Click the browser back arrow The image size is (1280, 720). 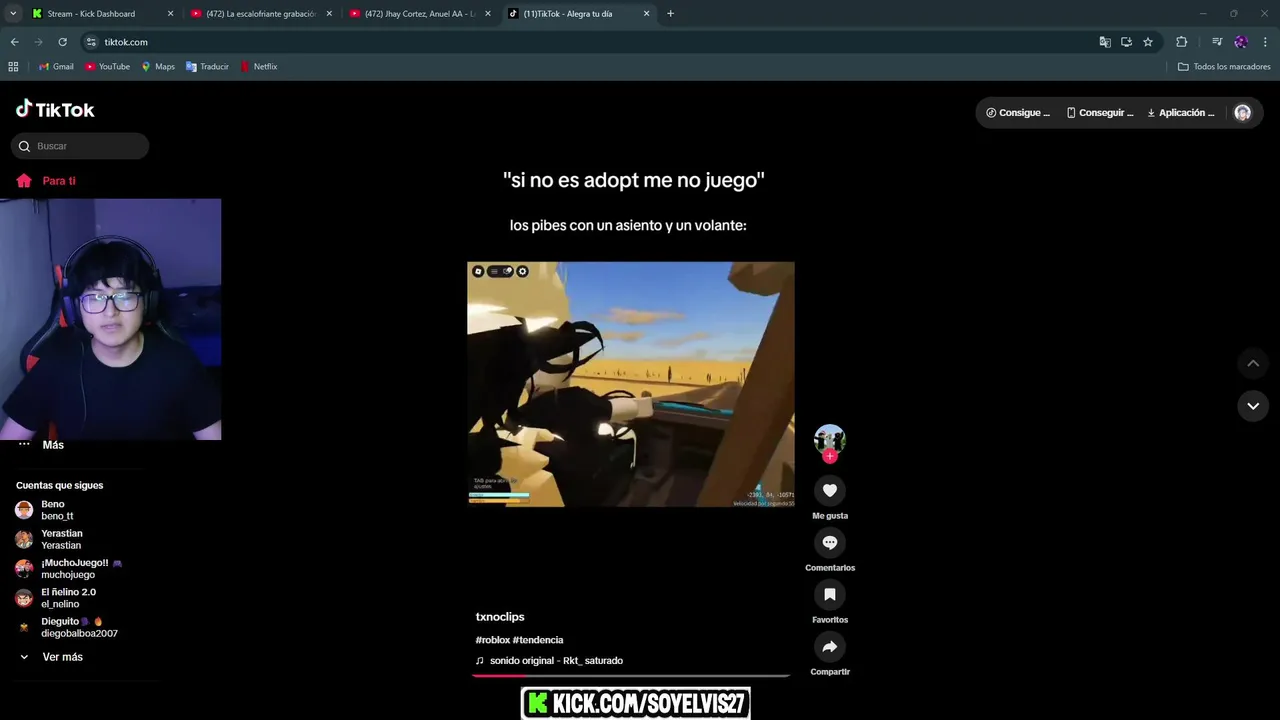[14, 42]
